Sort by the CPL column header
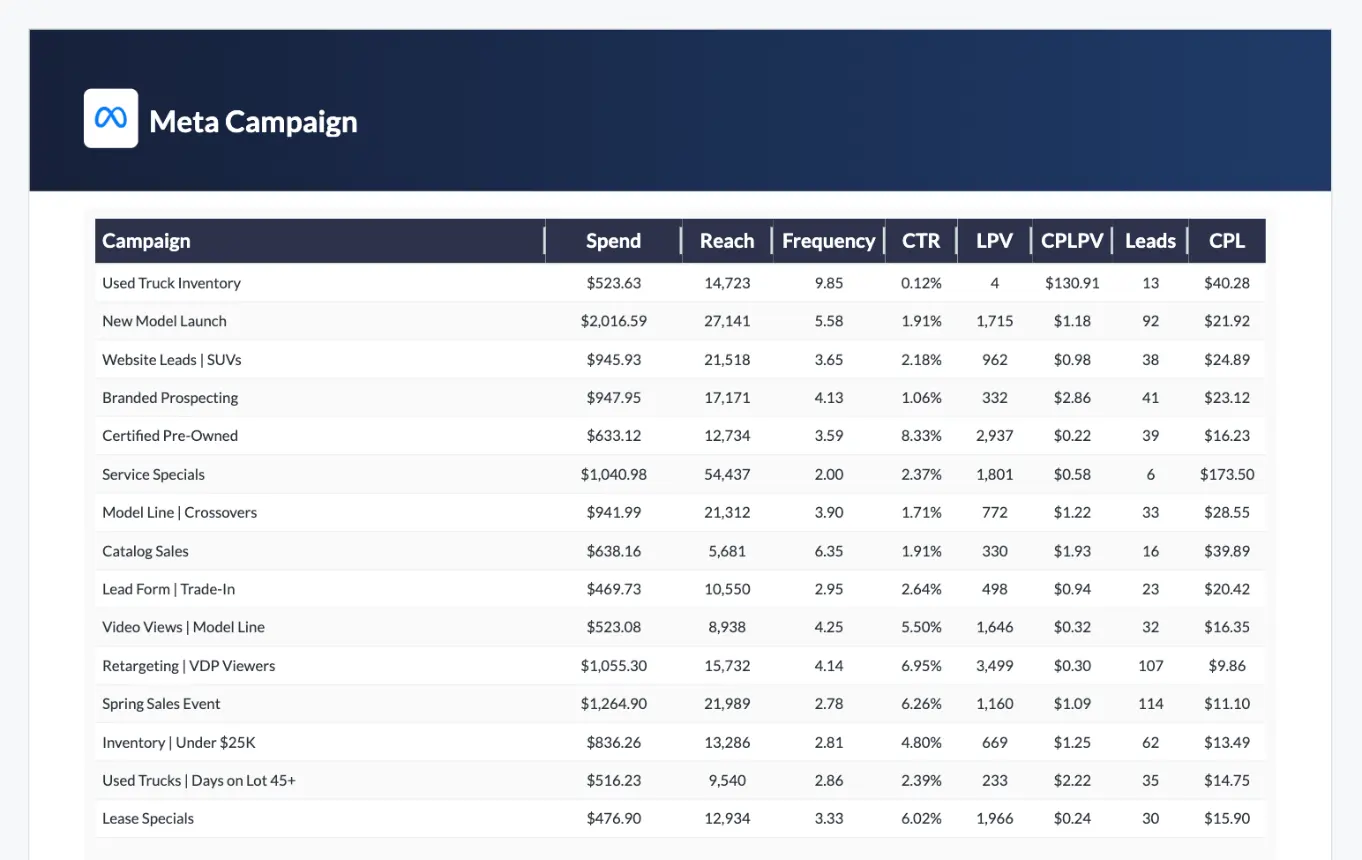1362x860 pixels. [x=1227, y=241]
